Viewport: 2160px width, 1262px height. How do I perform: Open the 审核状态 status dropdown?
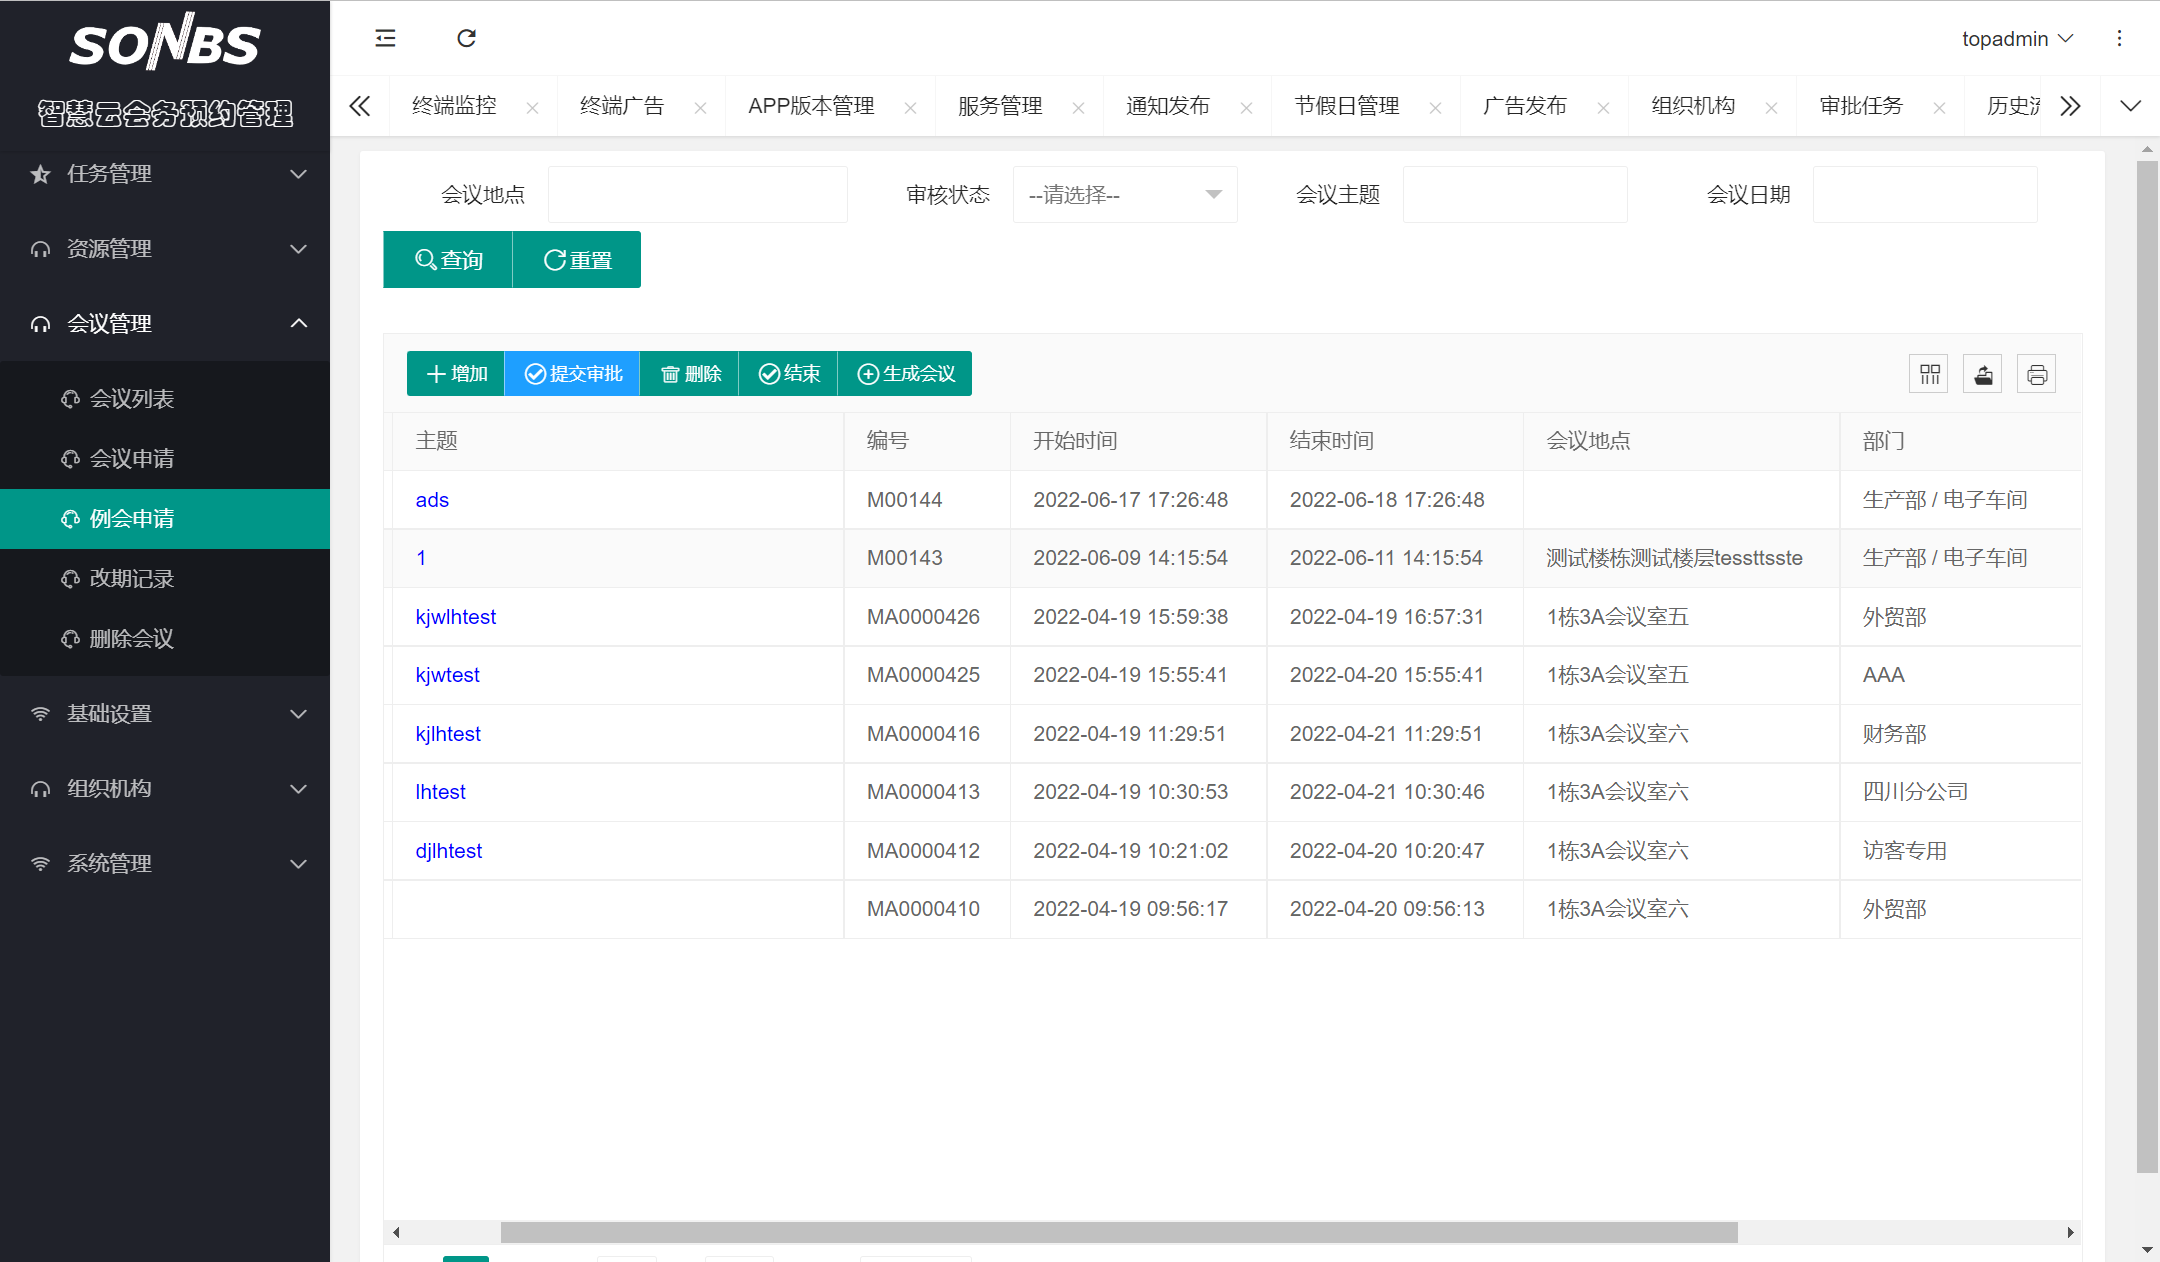point(1124,194)
